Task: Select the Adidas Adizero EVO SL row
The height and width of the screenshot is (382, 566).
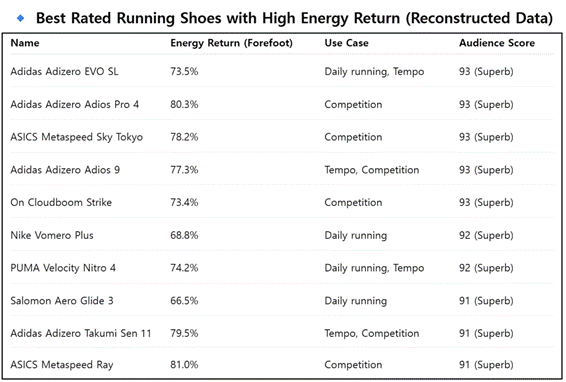Action: (282, 71)
